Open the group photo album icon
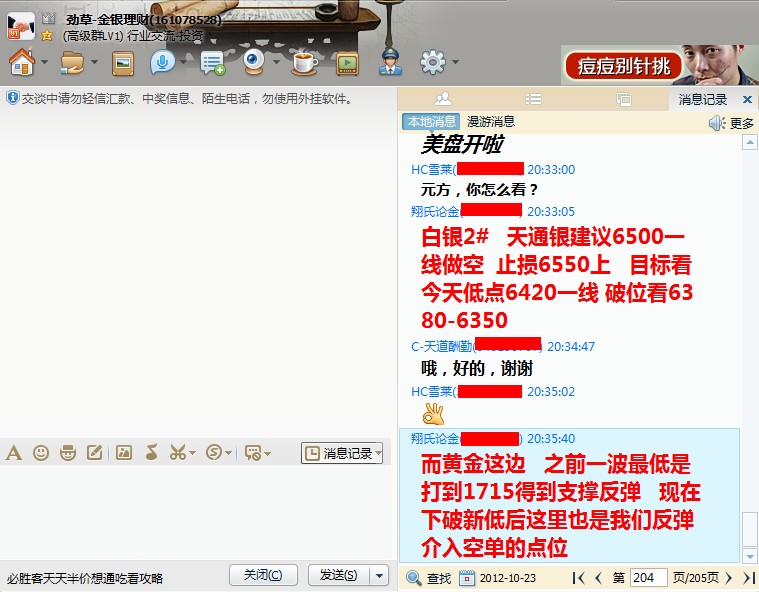This screenshot has width=759, height=592. pyautogui.click(x=123, y=63)
